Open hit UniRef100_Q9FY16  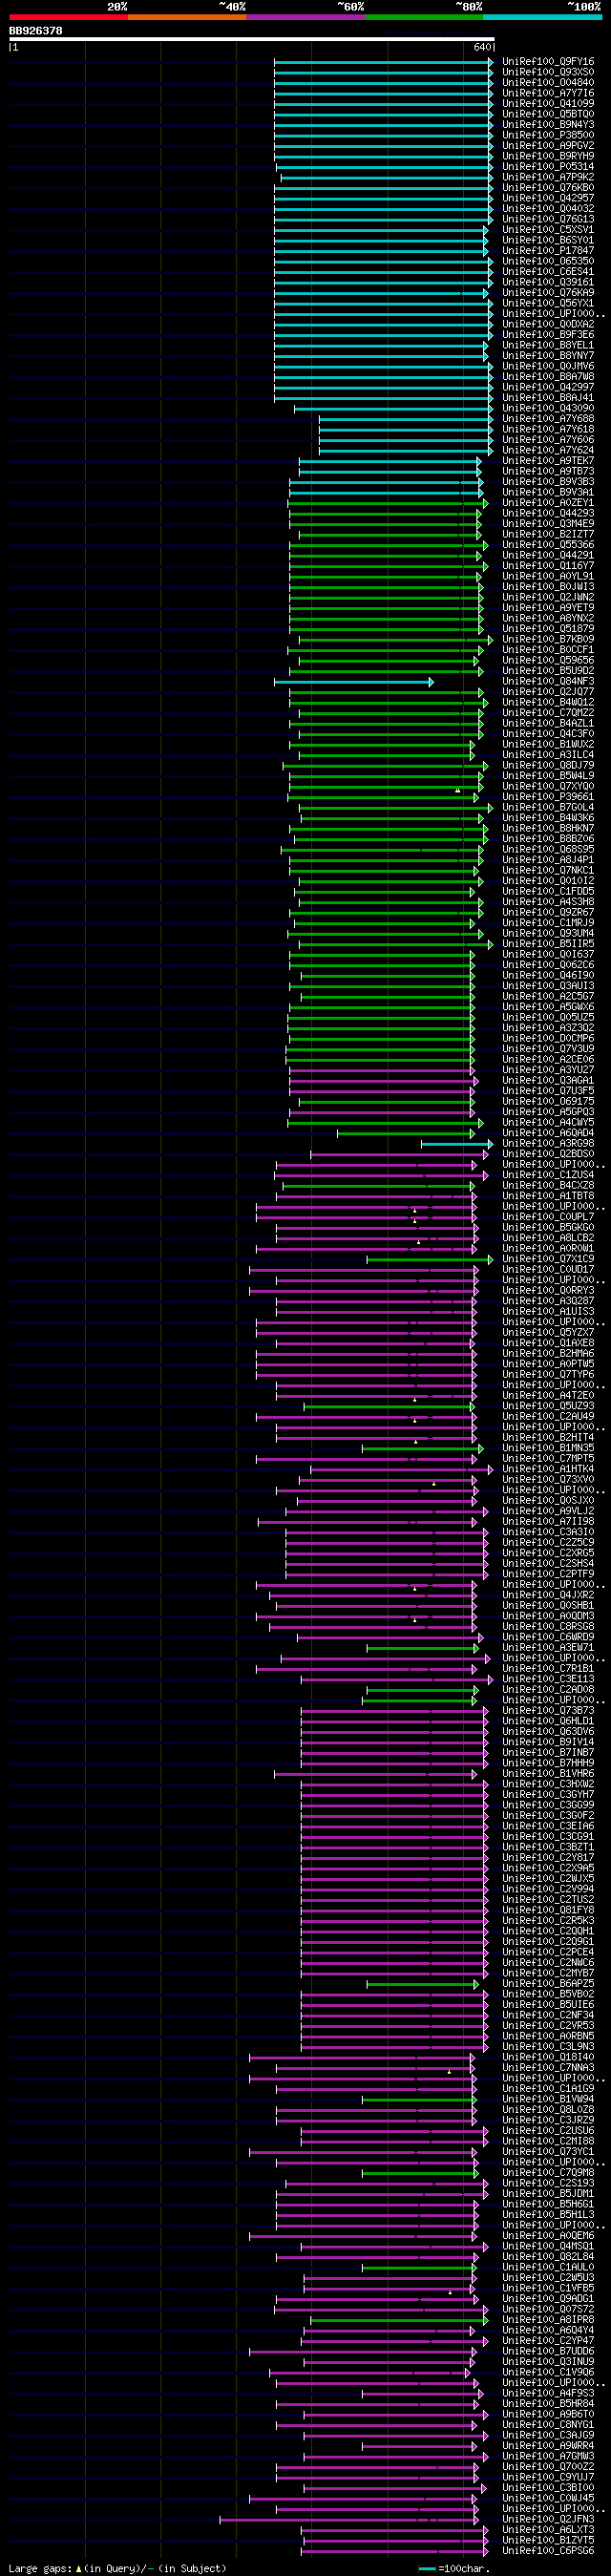(x=548, y=62)
